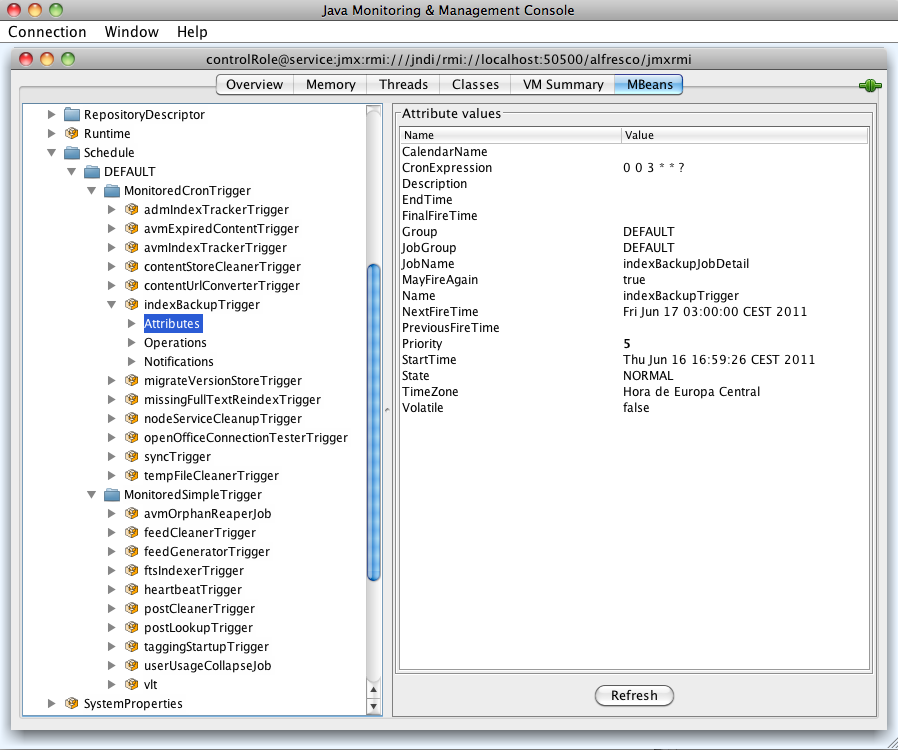Click the tree scrollbar down arrow
The width and height of the screenshot is (898, 750).
click(373, 706)
